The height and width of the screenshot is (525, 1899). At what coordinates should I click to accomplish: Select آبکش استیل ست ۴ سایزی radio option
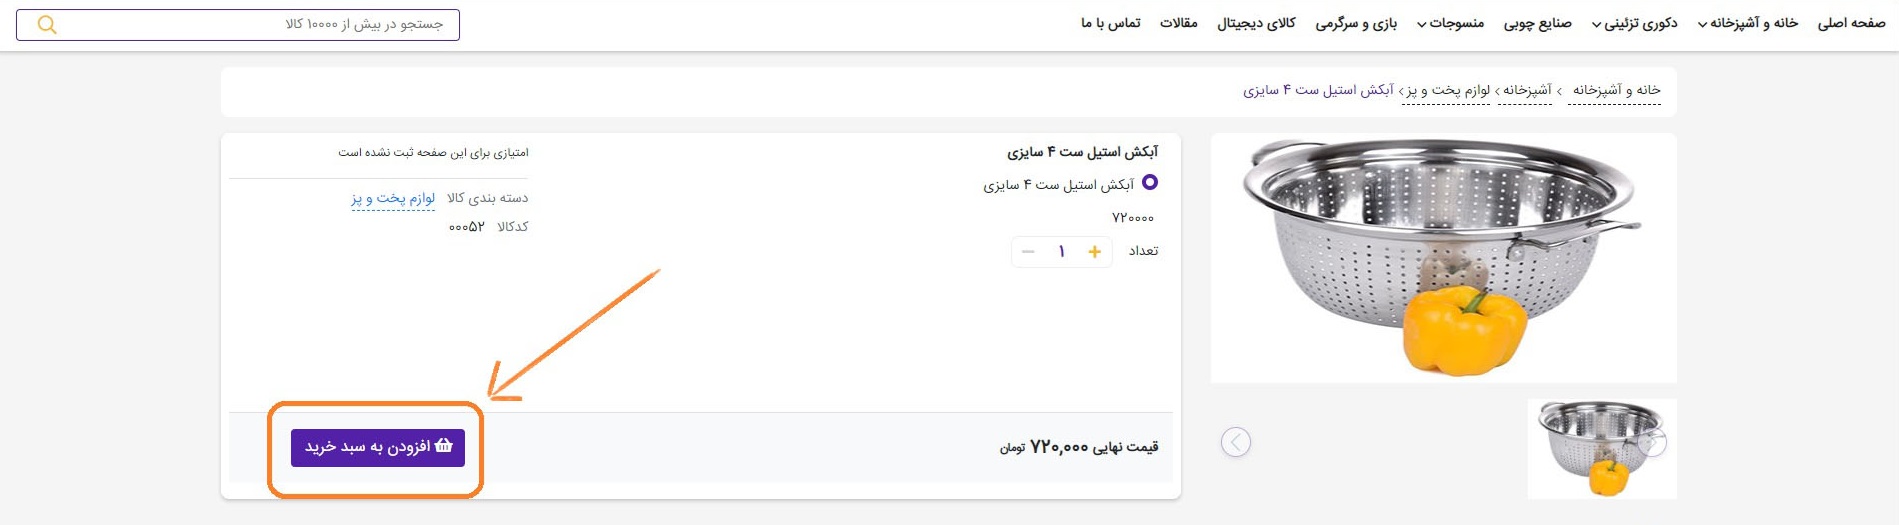point(1150,182)
